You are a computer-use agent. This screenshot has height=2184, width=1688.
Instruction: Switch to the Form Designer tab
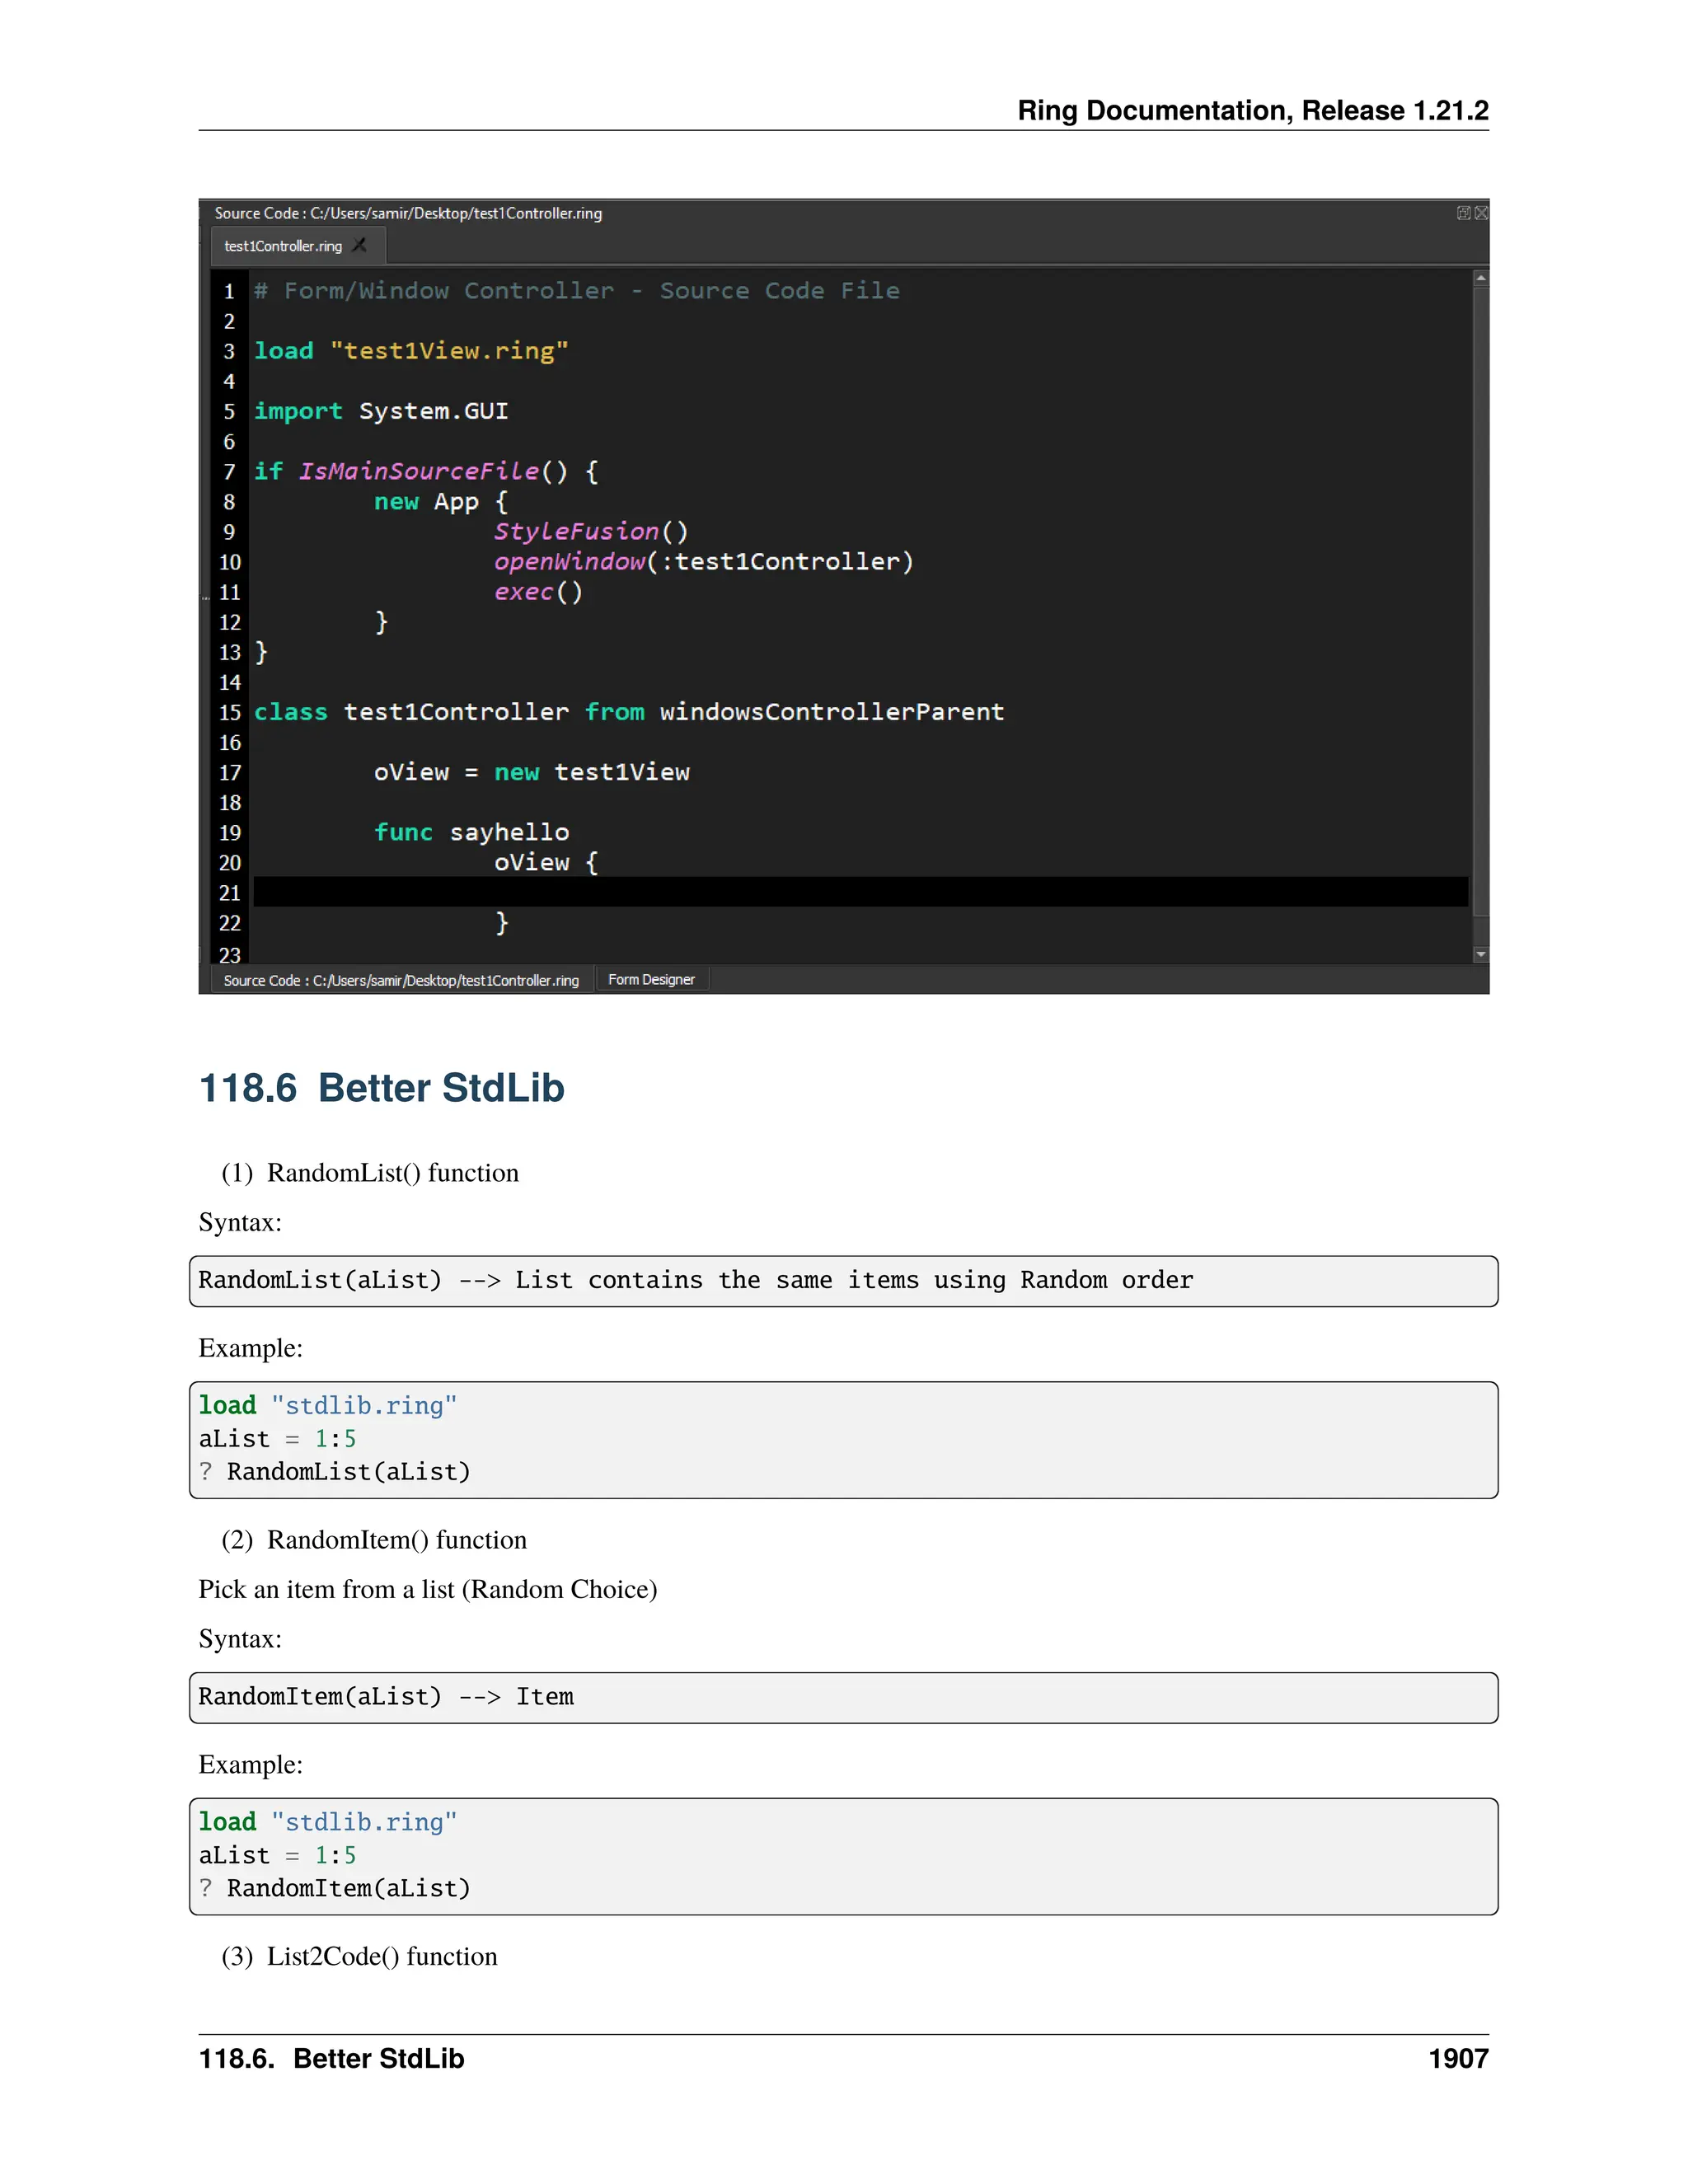651,980
